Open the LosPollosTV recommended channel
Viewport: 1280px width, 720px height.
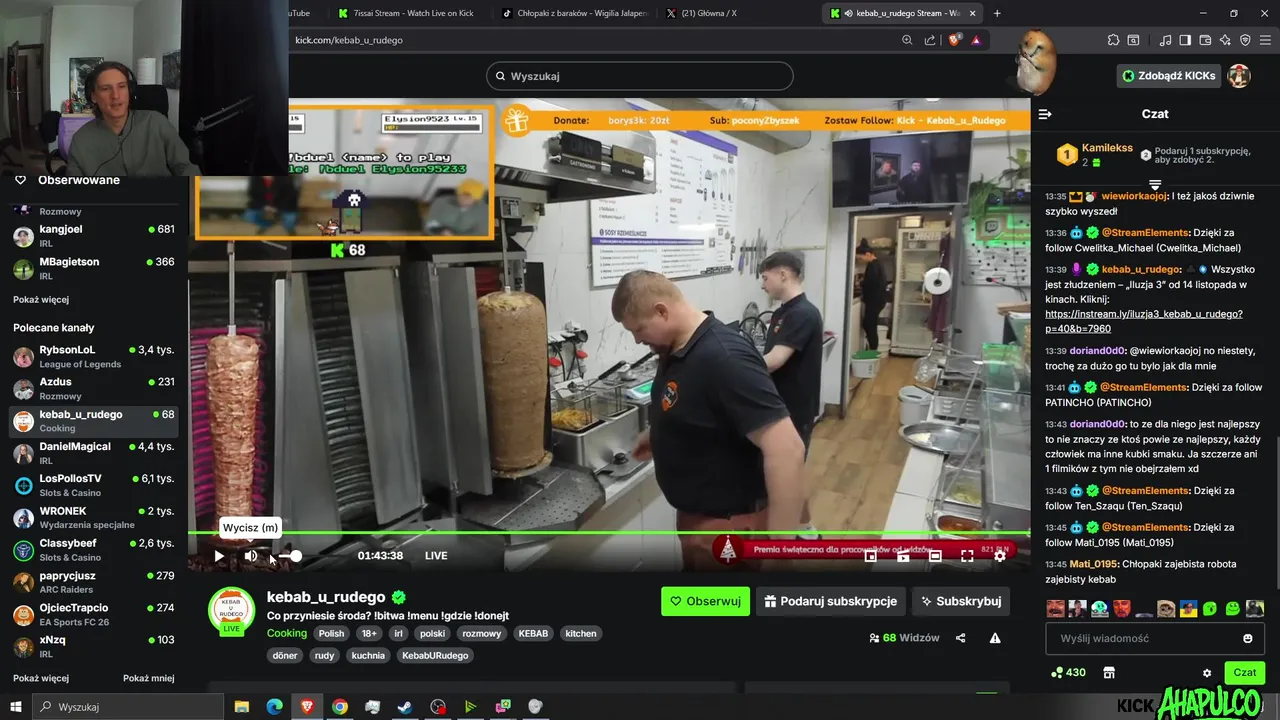pos(94,485)
